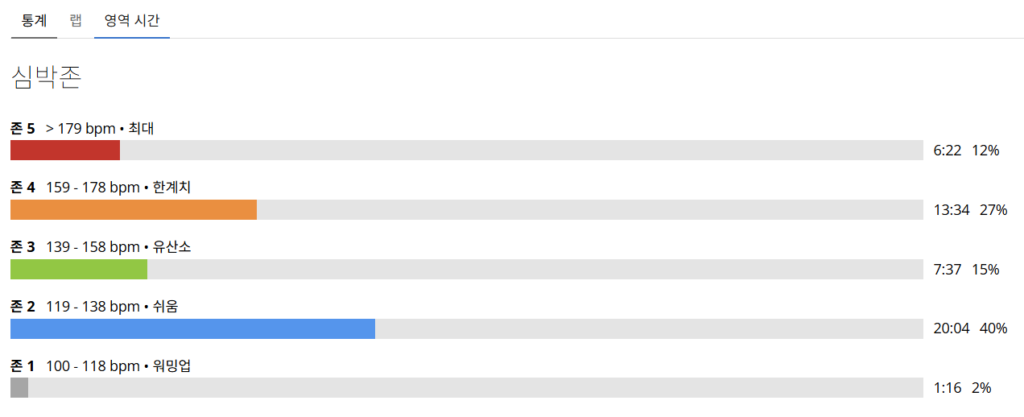The image size is (1024, 417).
Task: Click the 심박존 heading
Action: [46, 78]
